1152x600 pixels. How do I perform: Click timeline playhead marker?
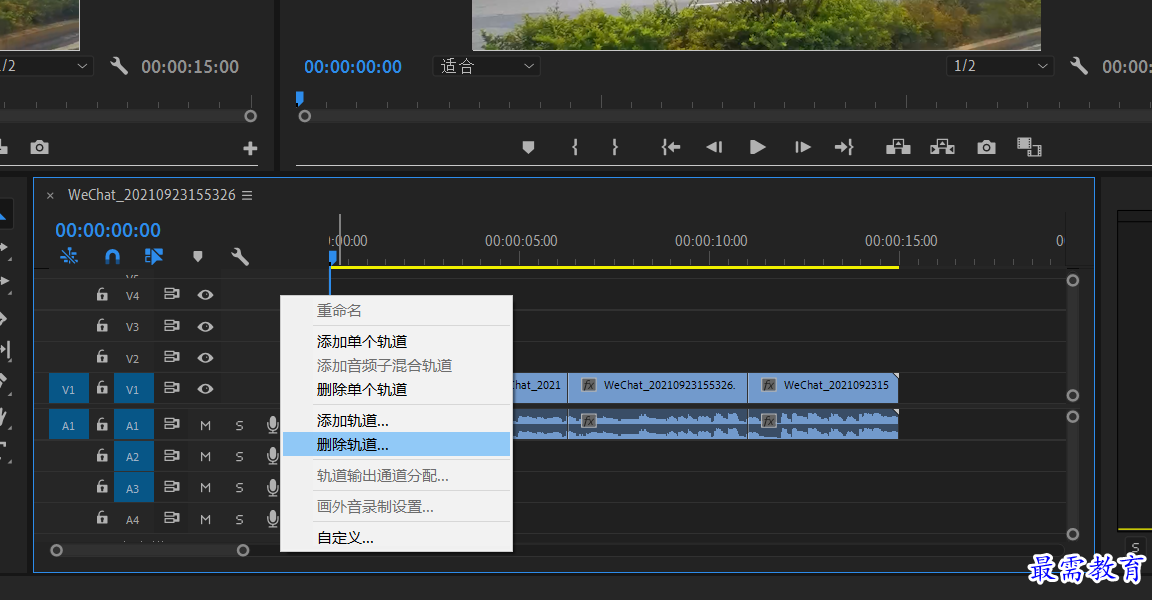[333, 257]
